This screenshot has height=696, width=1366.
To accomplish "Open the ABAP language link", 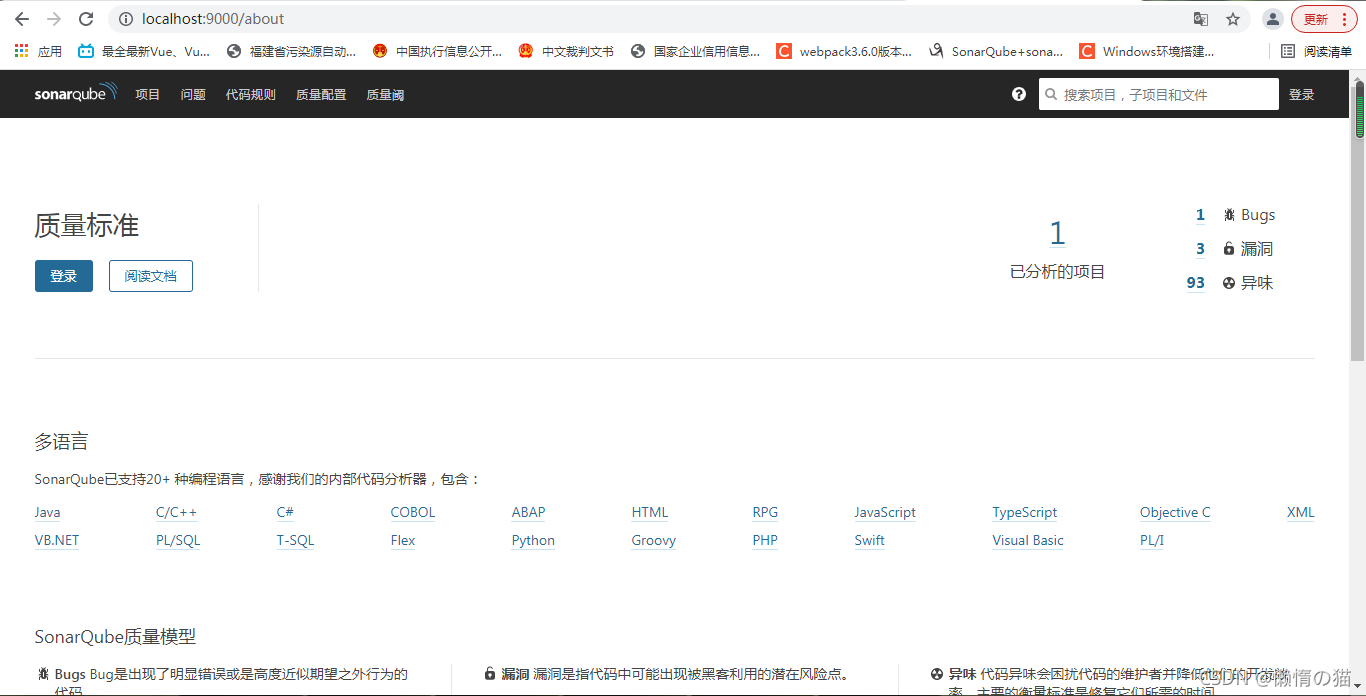I will (x=528, y=512).
